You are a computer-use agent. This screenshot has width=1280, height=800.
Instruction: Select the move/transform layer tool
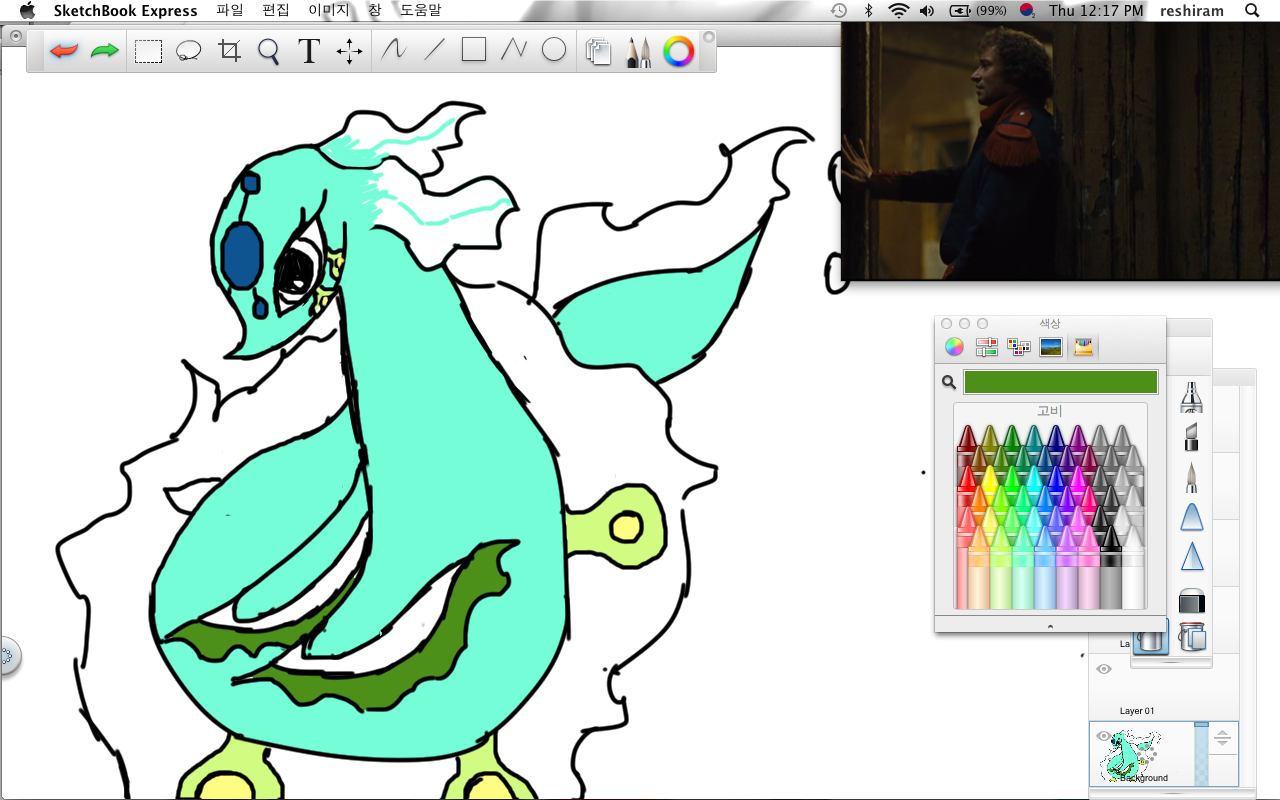349,51
